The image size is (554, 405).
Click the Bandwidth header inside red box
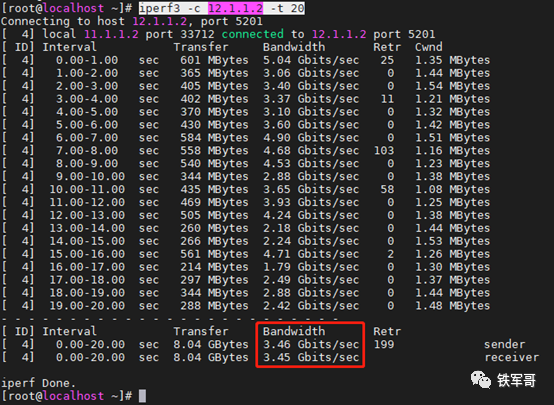tap(294, 331)
